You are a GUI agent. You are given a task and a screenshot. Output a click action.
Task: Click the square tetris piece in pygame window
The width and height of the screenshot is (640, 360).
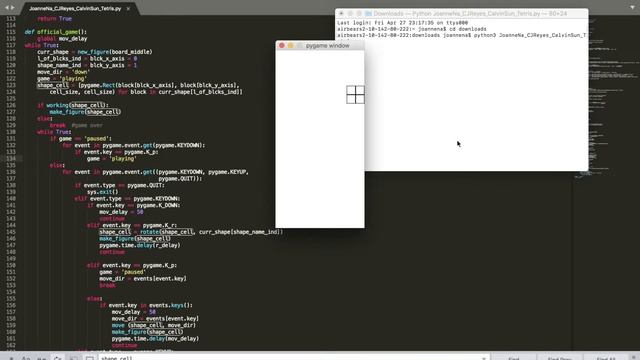point(355,94)
